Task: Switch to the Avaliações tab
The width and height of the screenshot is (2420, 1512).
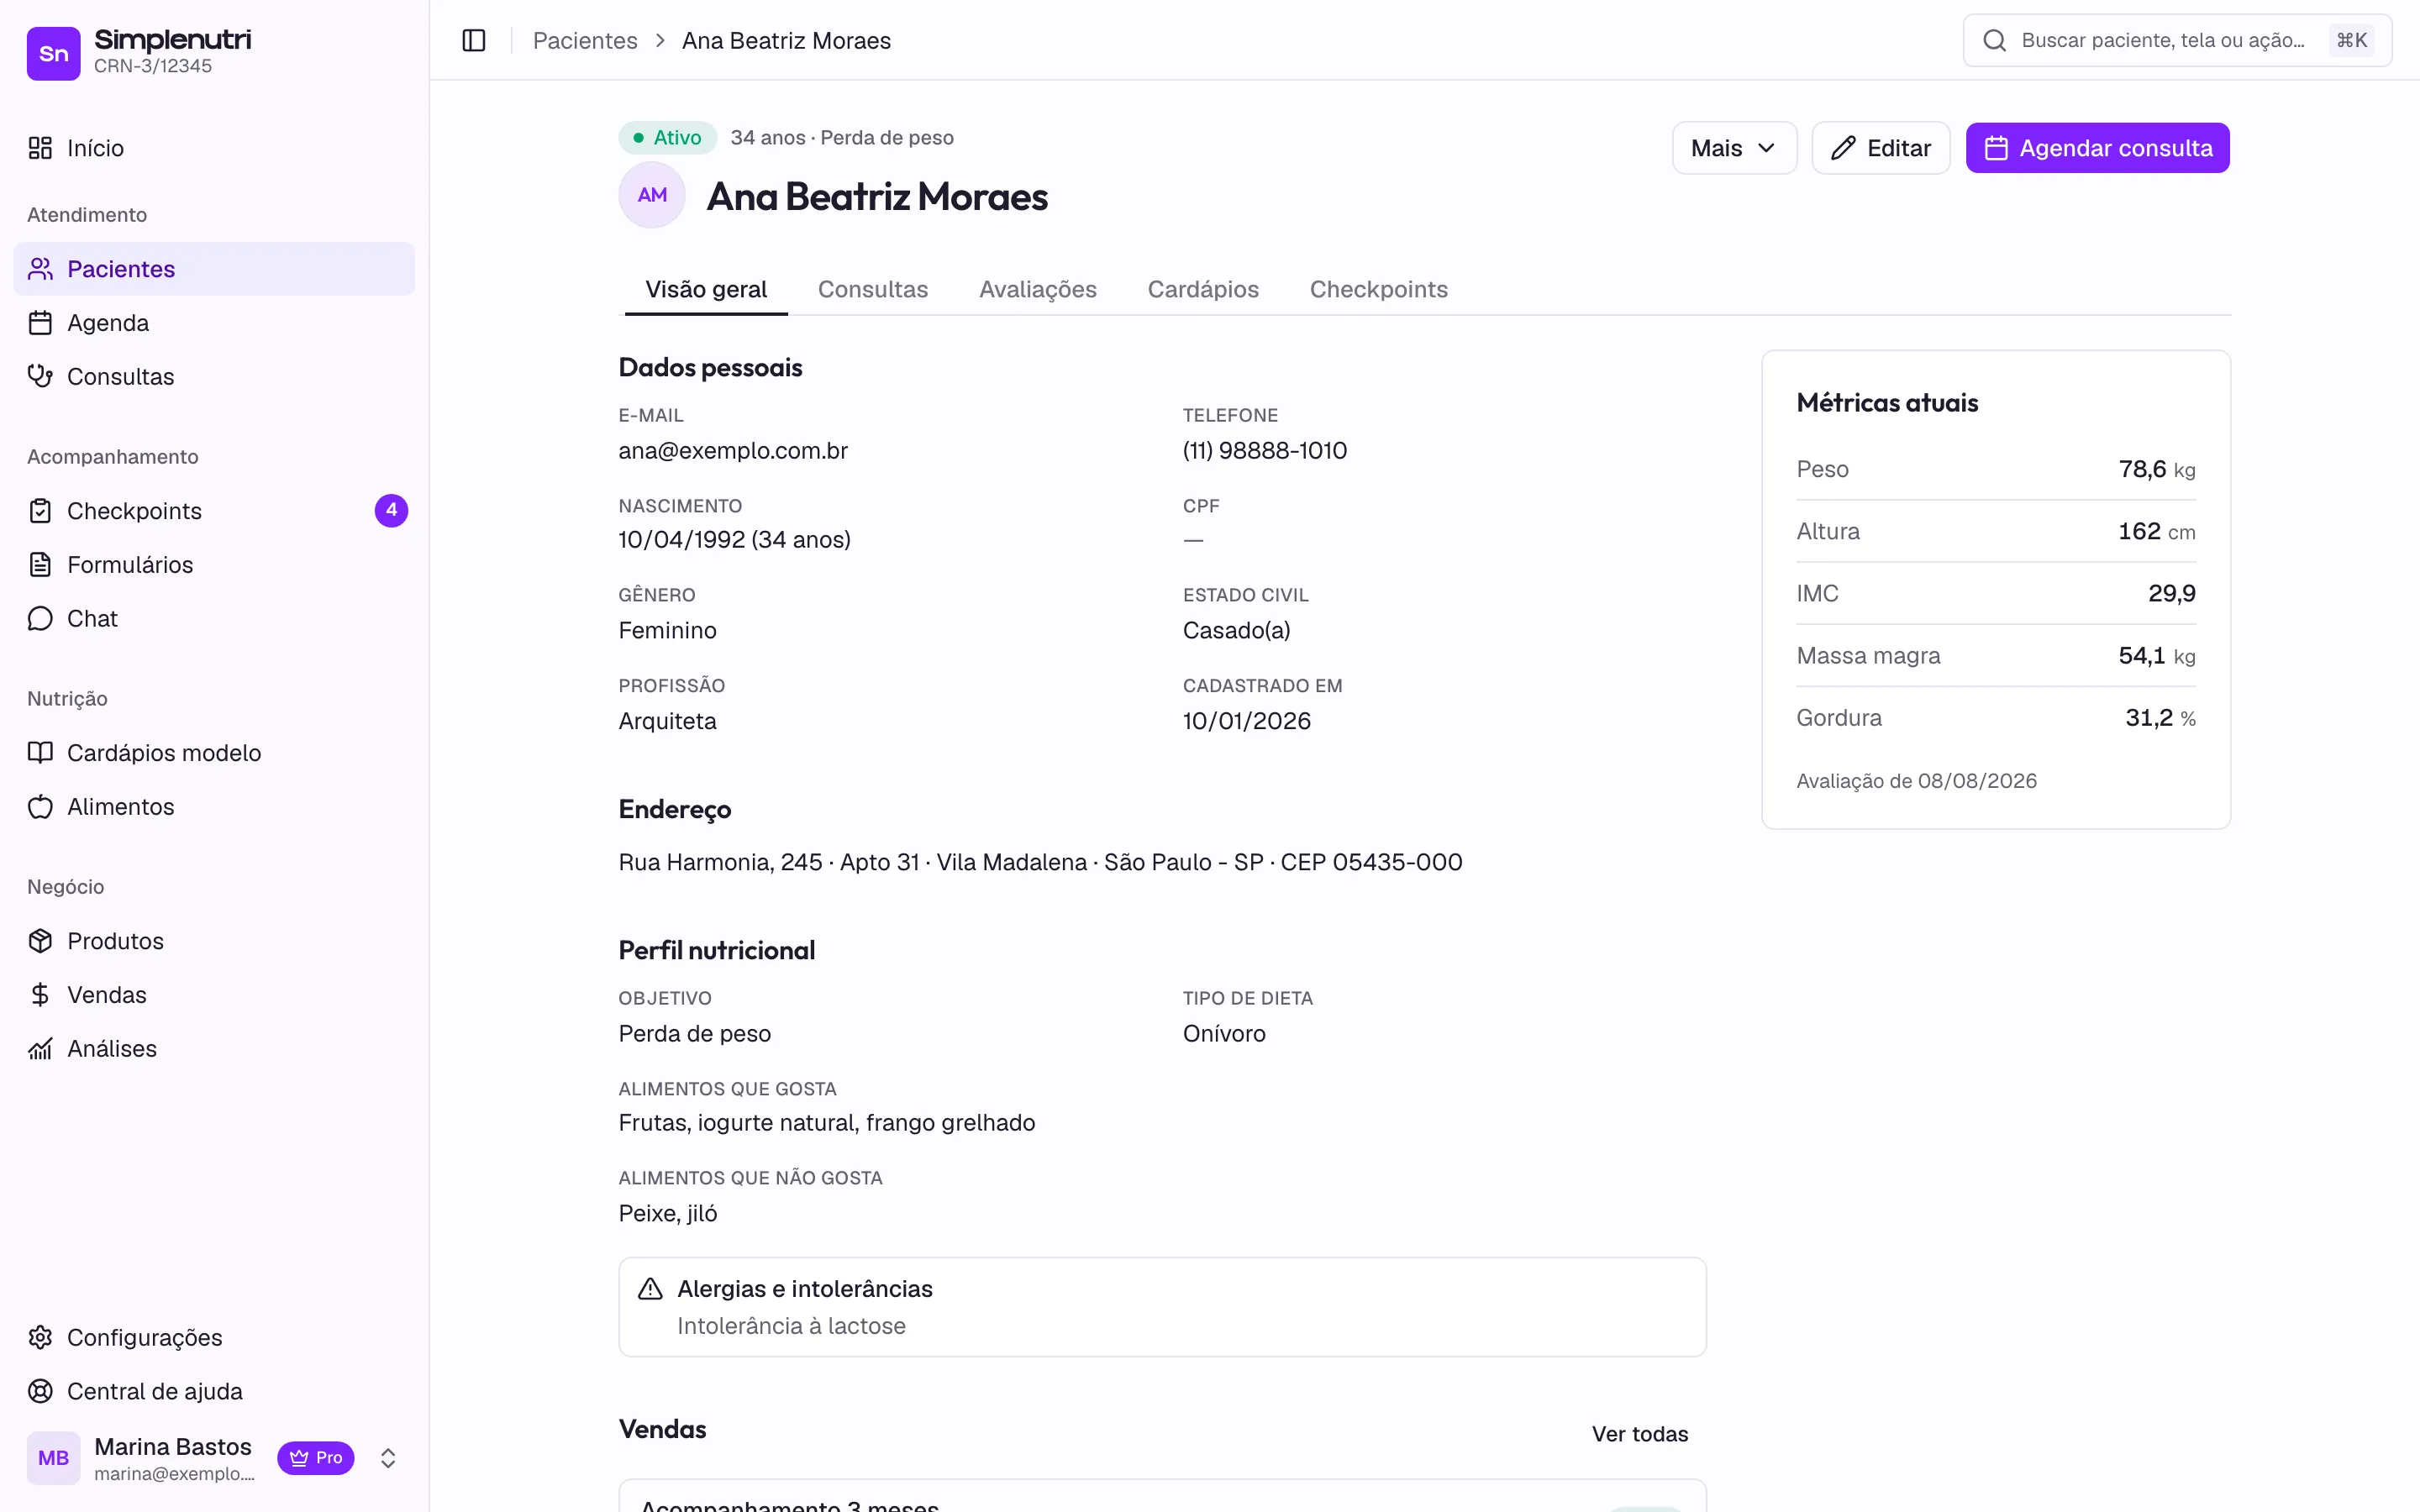Action: click(x=1037, y=289)
